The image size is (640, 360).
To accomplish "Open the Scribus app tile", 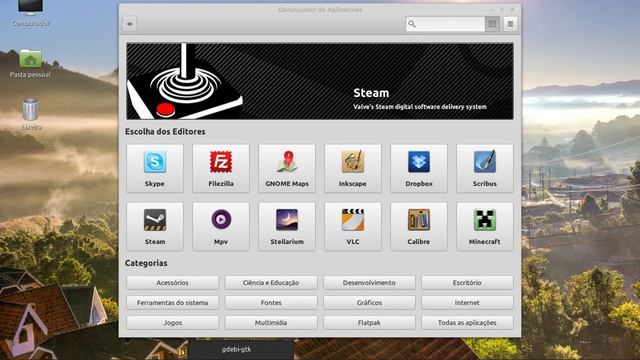I will coord(485,168).
